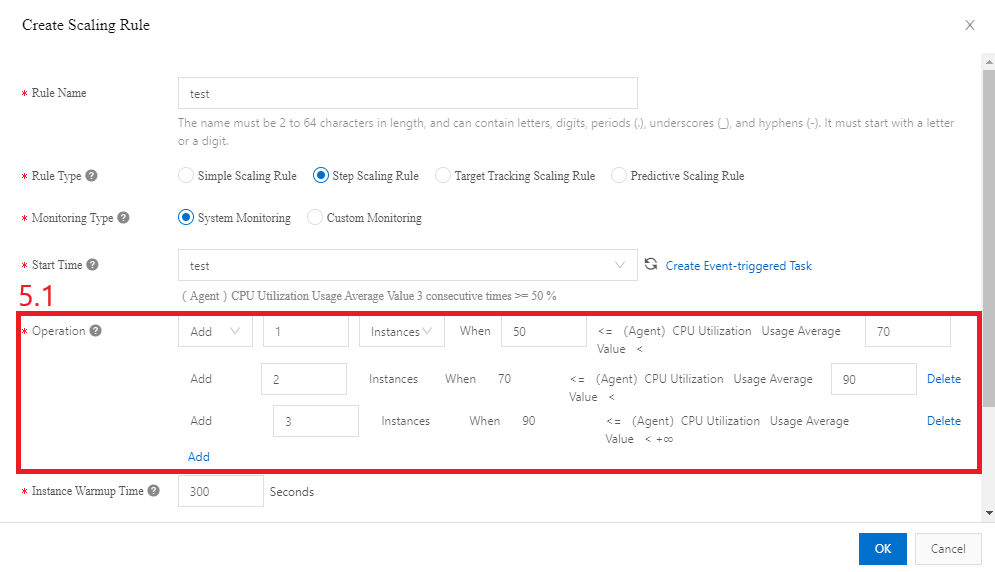Click the help icon next to Instance Warmup Time
Image resolution: width=995 pixels, height=572 pixels.
click(153, 491)
